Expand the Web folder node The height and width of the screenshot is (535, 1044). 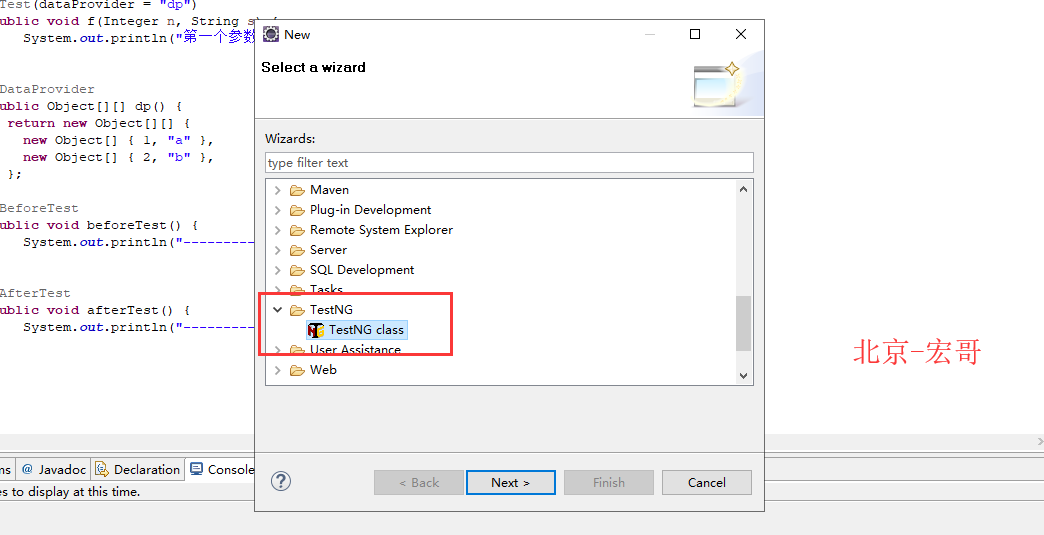pyautogui.click(x=278, y=370)
